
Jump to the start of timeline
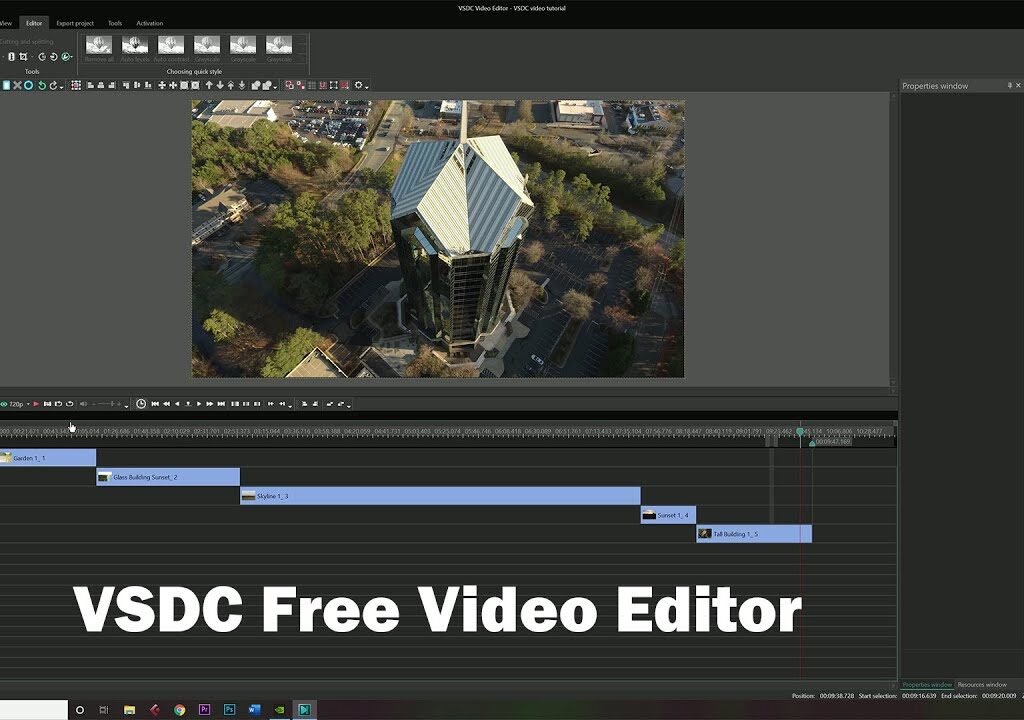coord(155,404)
